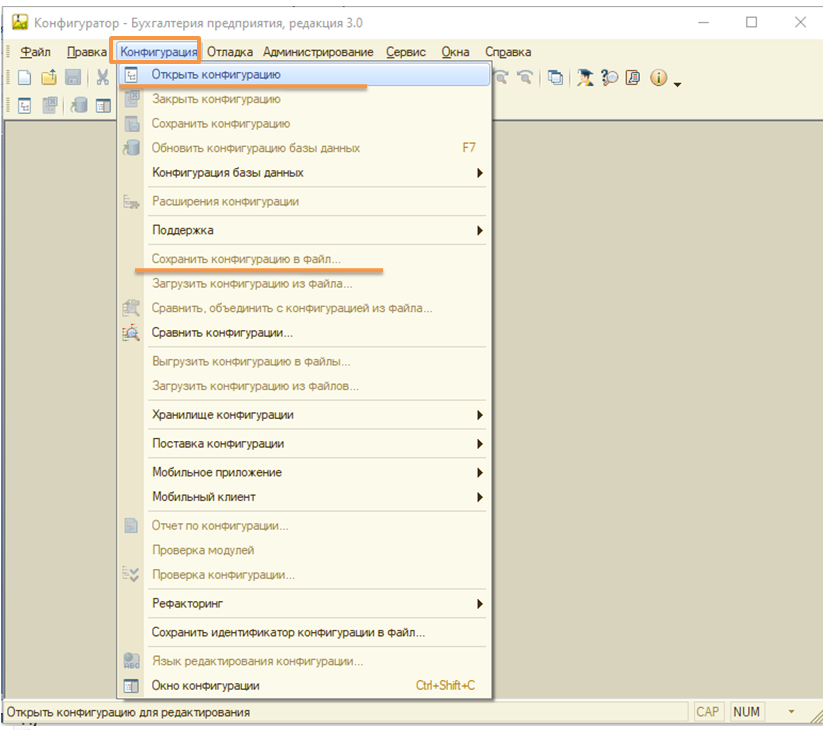Open toolbar options arrow beside info icon
Screen dimensions: 829x730
click(x=678, y=84)
